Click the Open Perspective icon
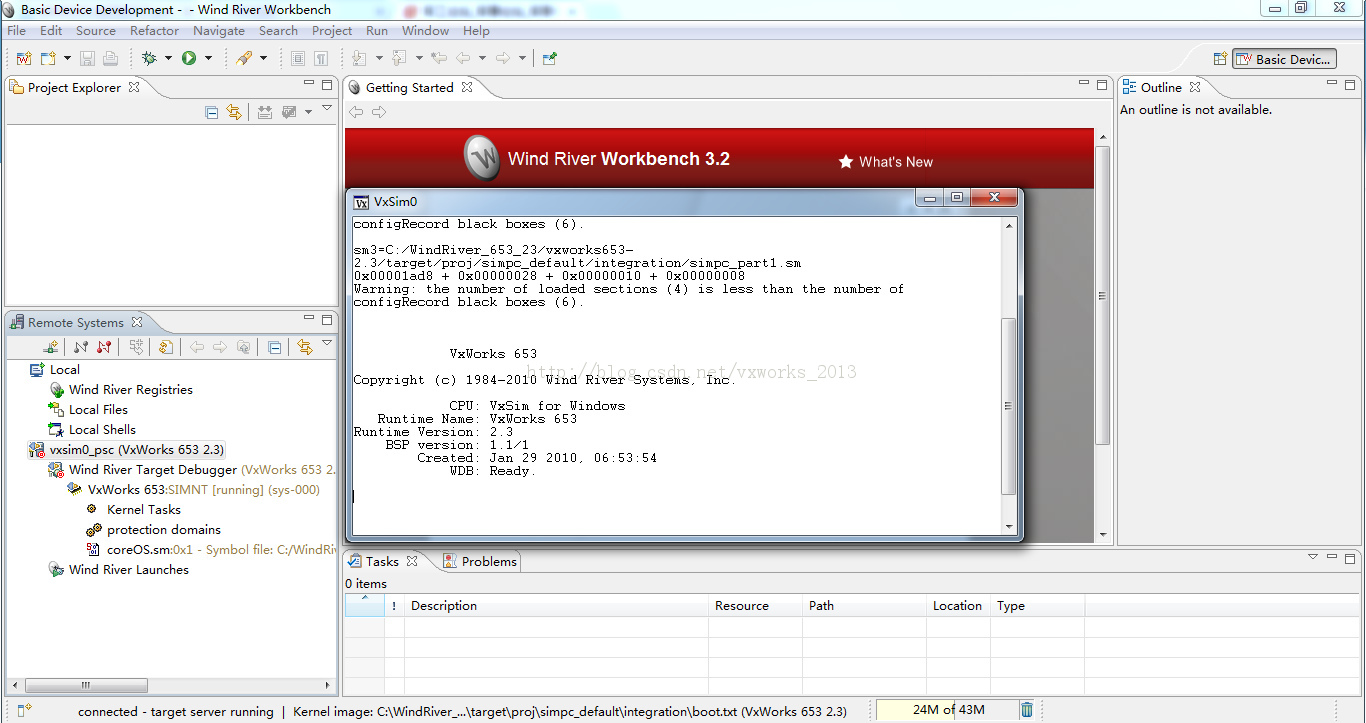The height and width of the screenshot is (723, 1366). coord(1220,59)
